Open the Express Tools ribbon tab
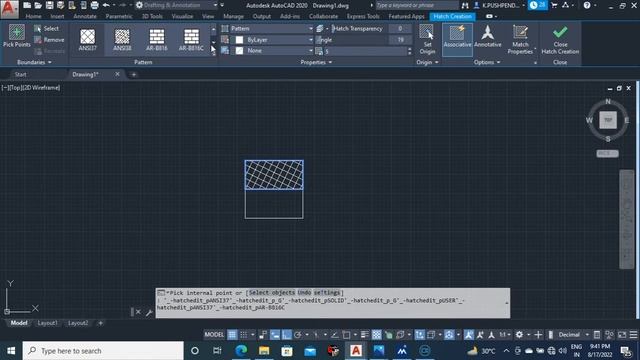 point(363,16)
